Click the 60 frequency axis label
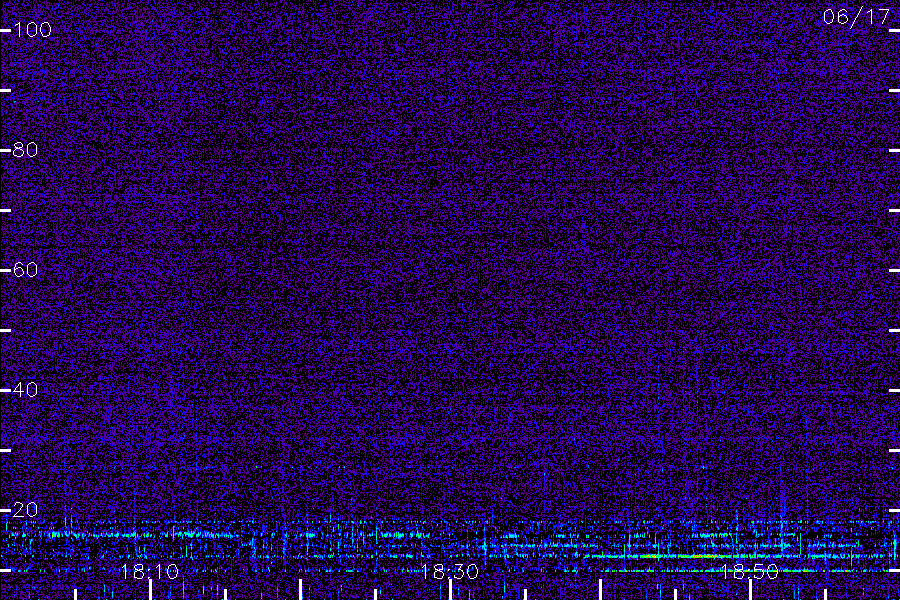 point(25,270)
